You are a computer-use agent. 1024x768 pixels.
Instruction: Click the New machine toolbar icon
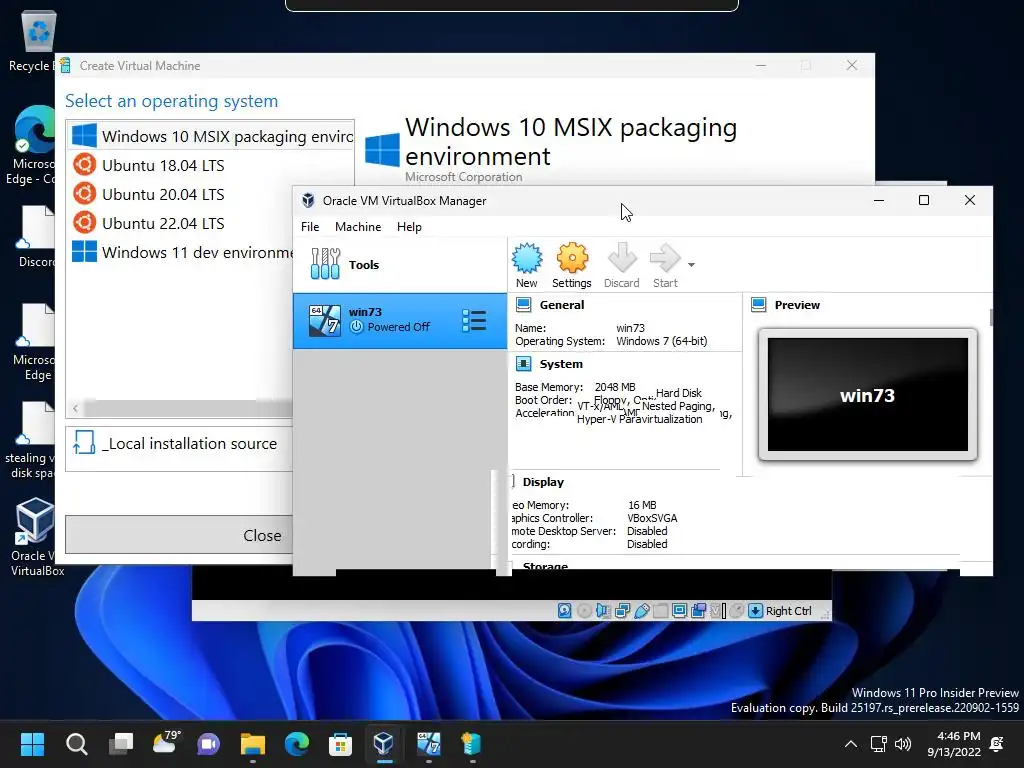pos(527,265)
